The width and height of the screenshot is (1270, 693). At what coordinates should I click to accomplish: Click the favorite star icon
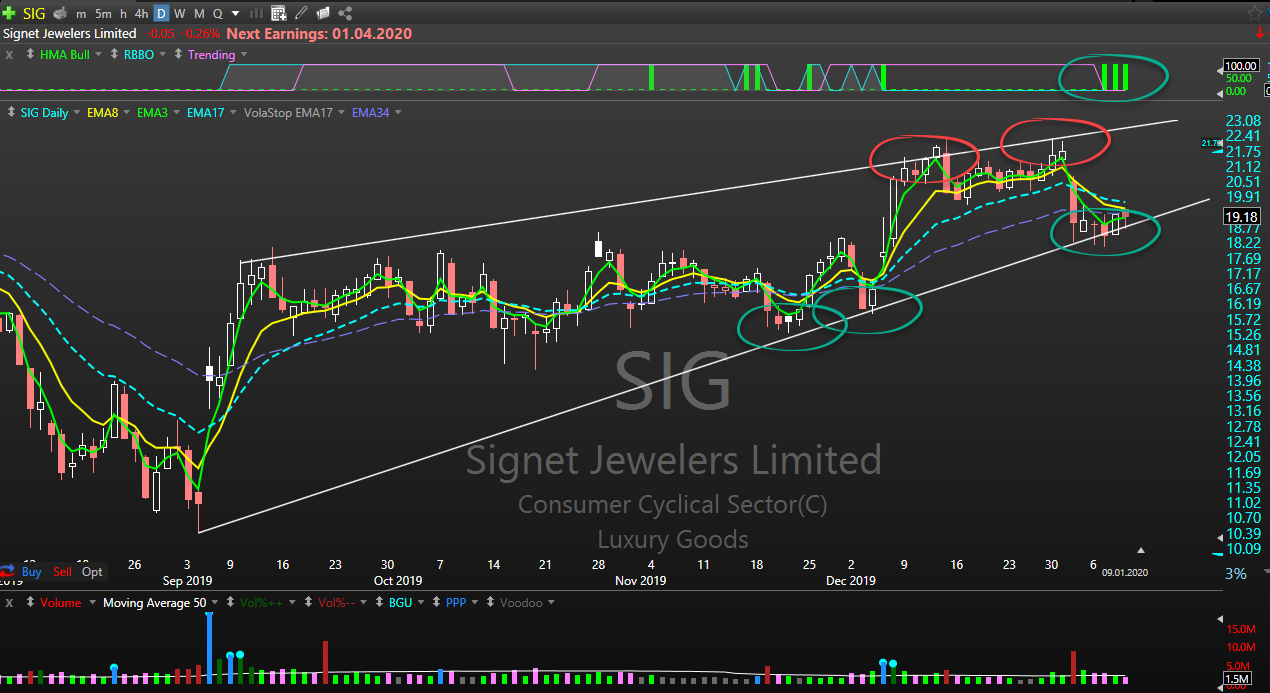(x=1254, y=13)
